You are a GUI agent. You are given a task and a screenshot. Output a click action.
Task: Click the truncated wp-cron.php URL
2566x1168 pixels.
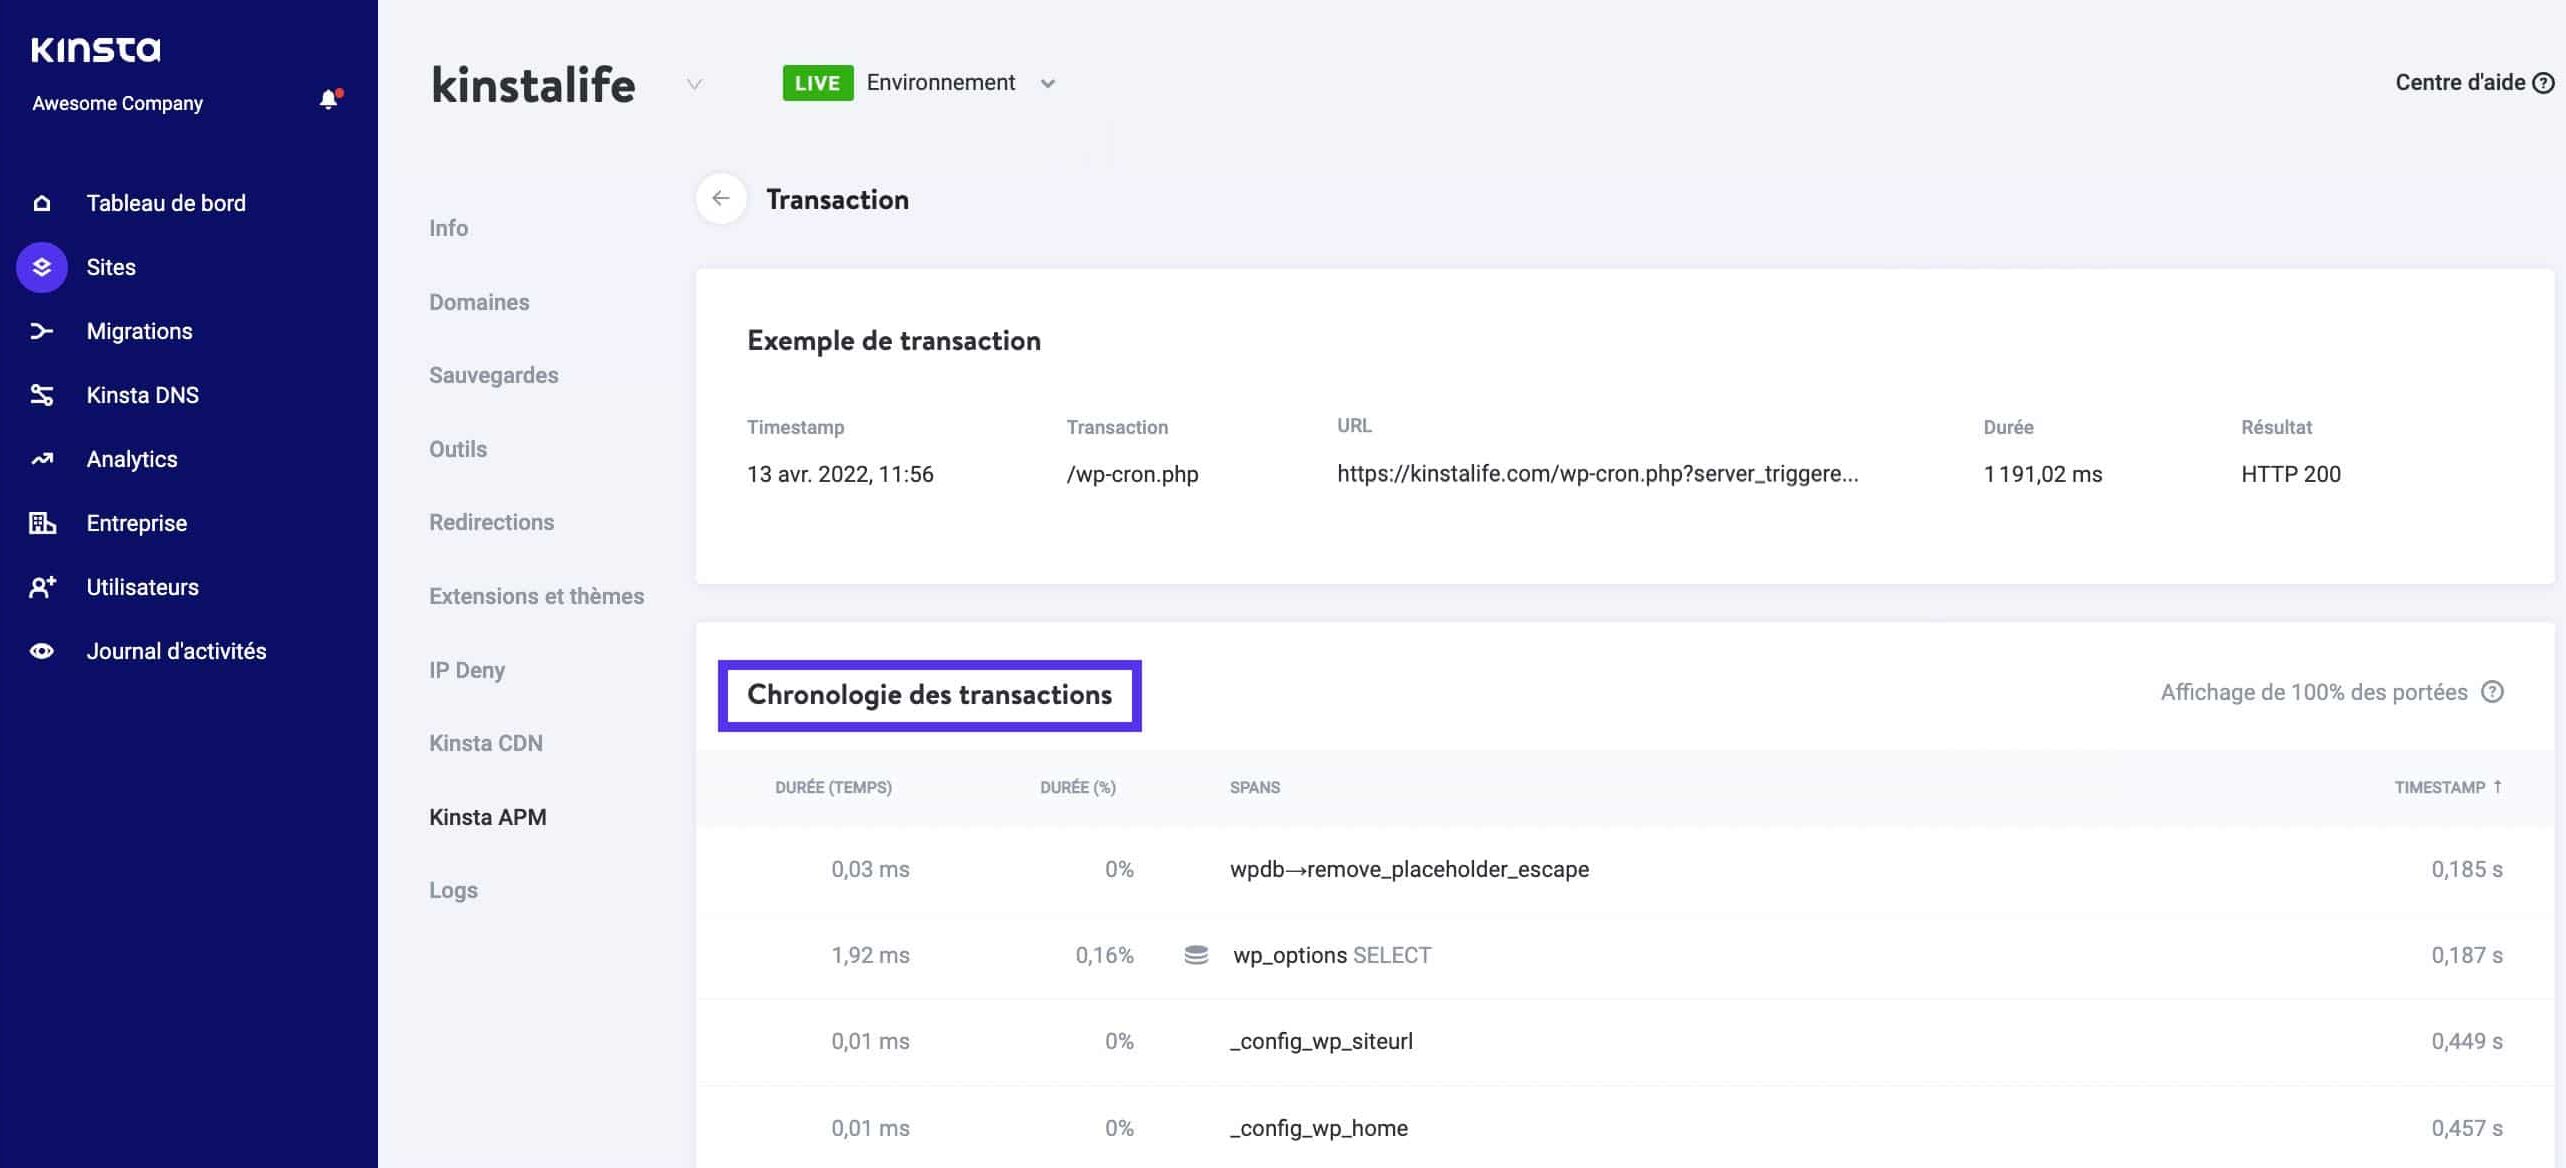[1597, 474]
